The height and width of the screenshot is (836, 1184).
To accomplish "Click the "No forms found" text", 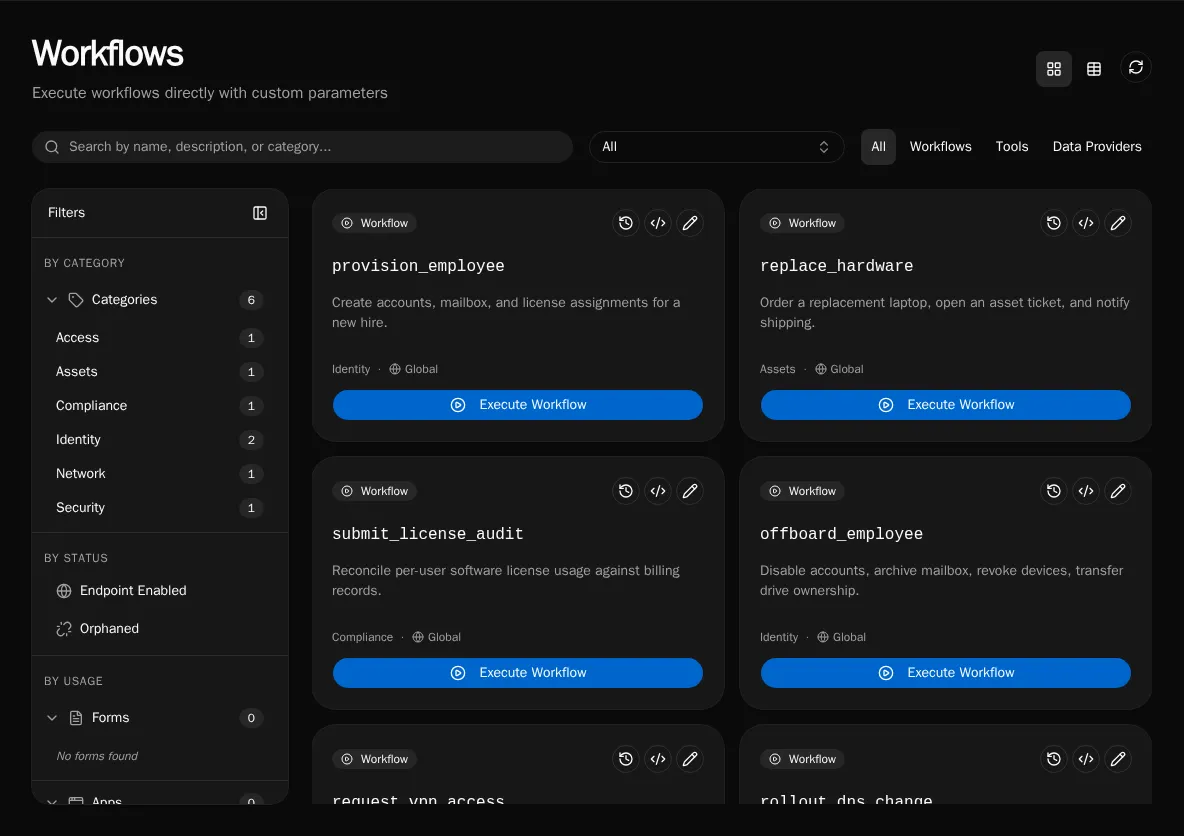I will [97, 756].
